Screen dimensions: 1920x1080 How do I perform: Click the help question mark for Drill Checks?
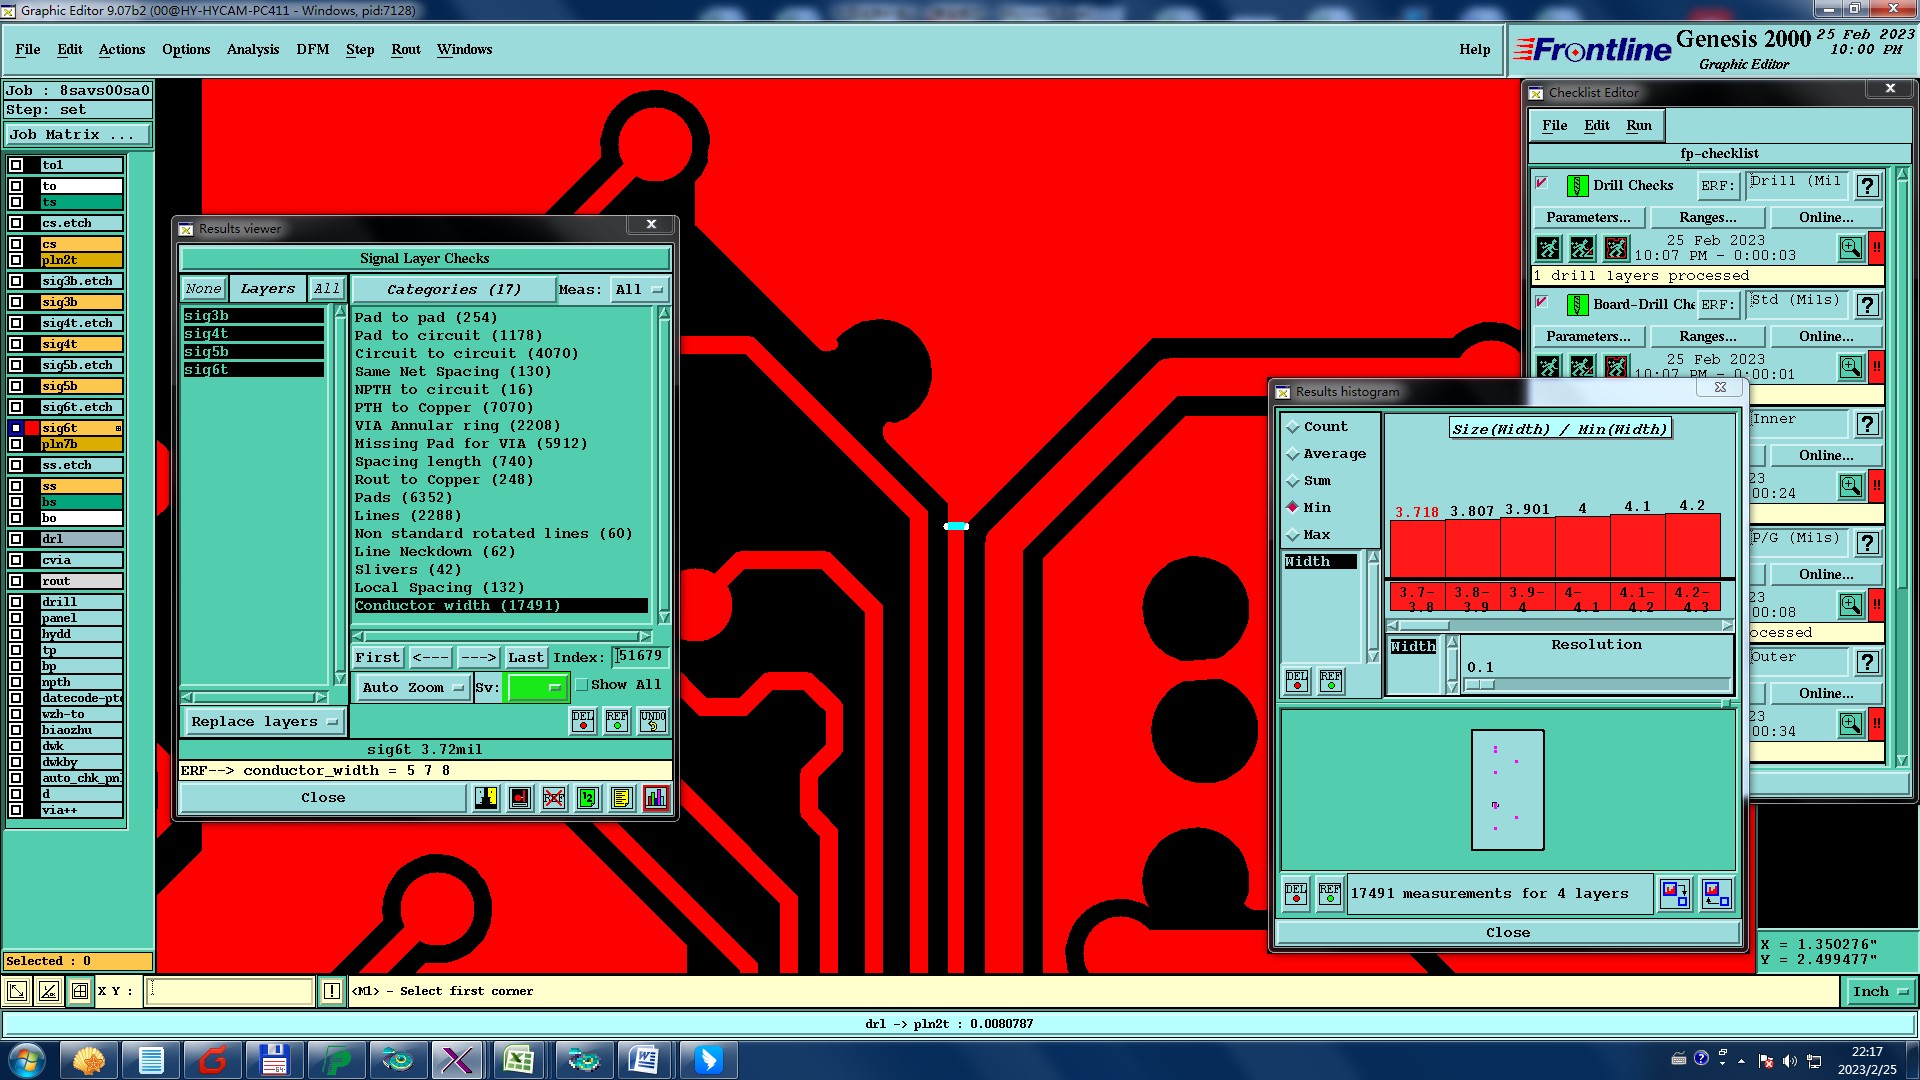point(1867,186)
